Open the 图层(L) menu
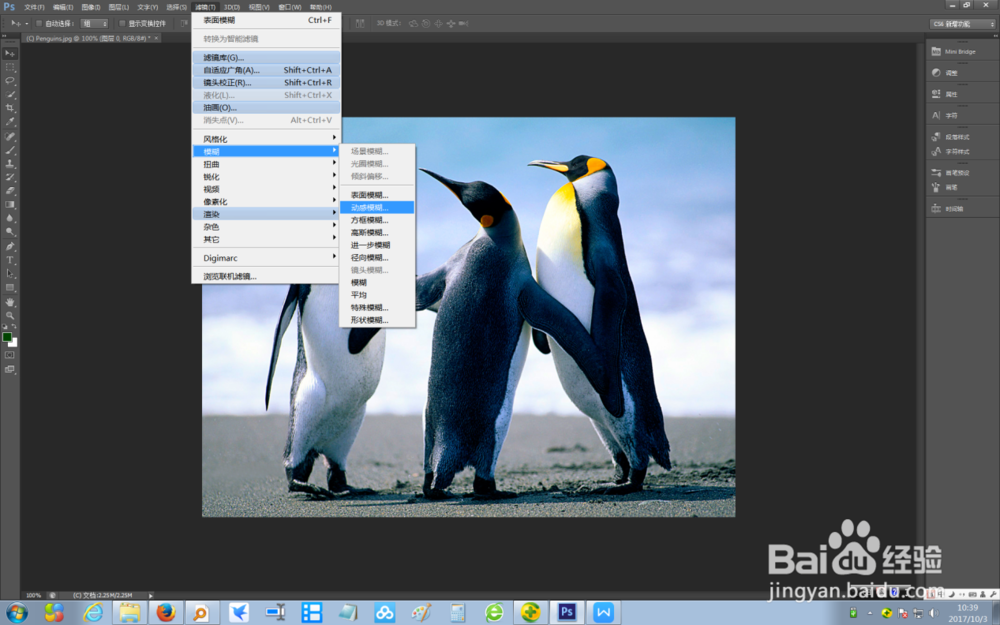Image resolution: width=1000 pixels, height=625 pixels. [x=119, y=7]
